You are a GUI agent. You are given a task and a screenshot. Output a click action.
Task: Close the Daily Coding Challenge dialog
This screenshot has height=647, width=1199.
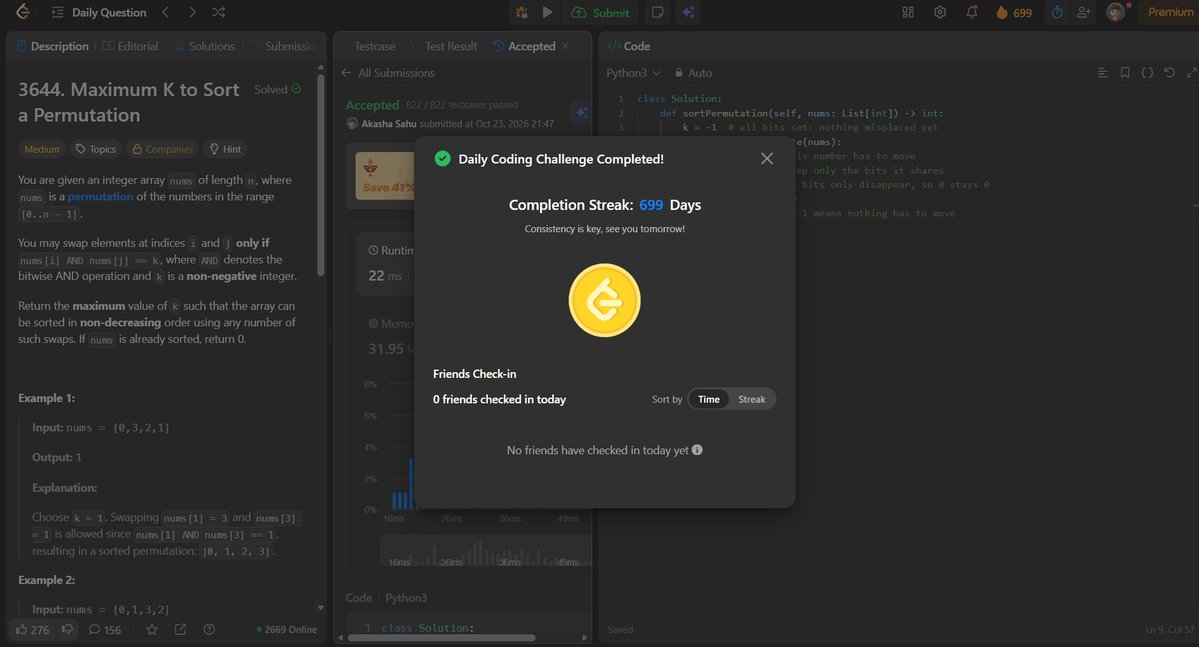pos(767,158)
